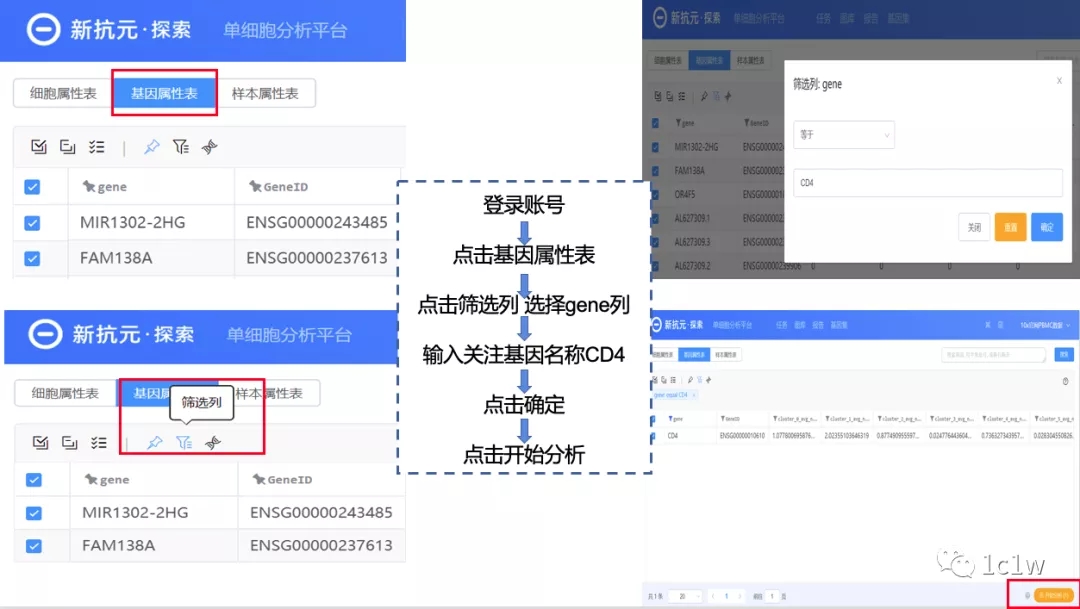Toggle the checkbox for the AL627309.1 row
1080x609 pixels.
pos(656,218)
